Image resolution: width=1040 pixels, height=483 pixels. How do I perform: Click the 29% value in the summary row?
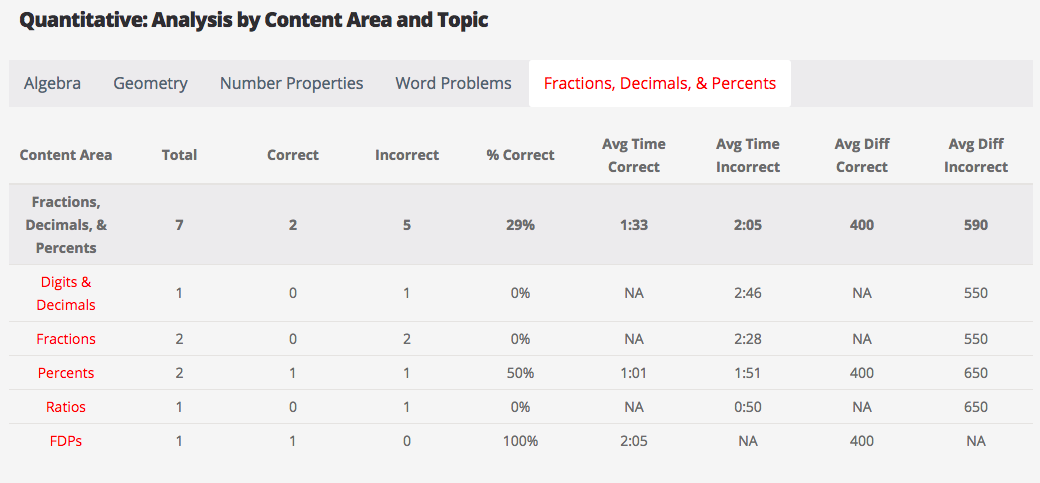(x=520, y=225)
